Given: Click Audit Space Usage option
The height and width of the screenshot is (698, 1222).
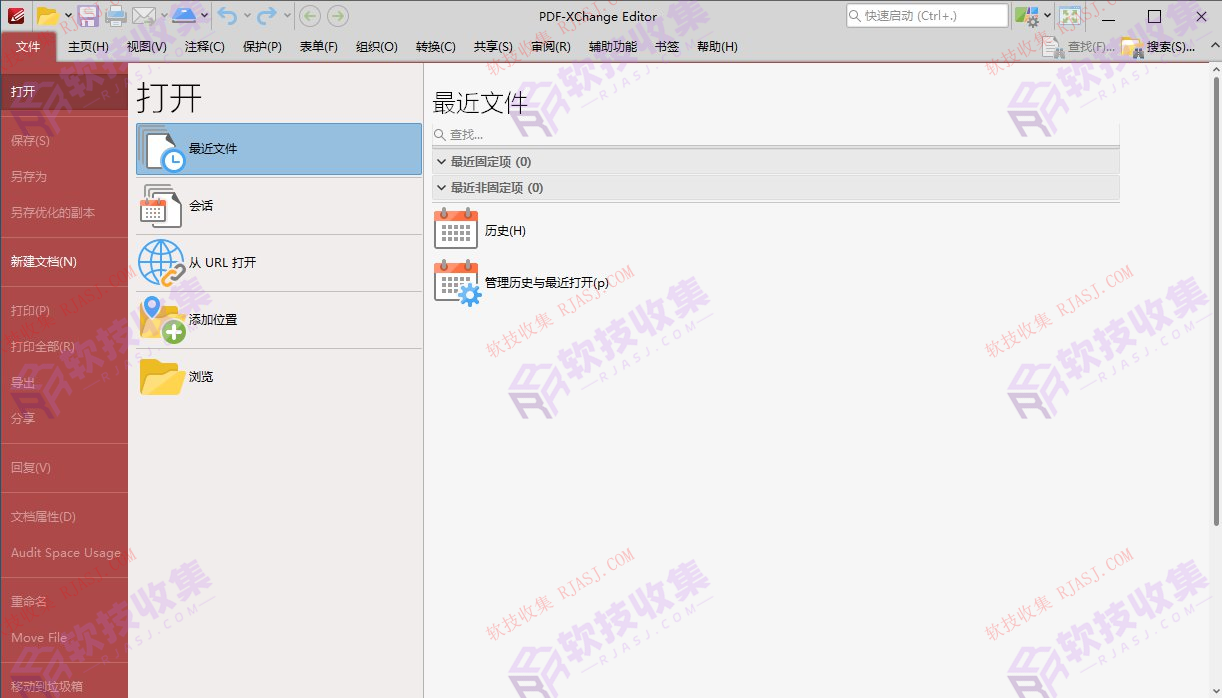Looking at the screenshot, I should click(64, 552).
